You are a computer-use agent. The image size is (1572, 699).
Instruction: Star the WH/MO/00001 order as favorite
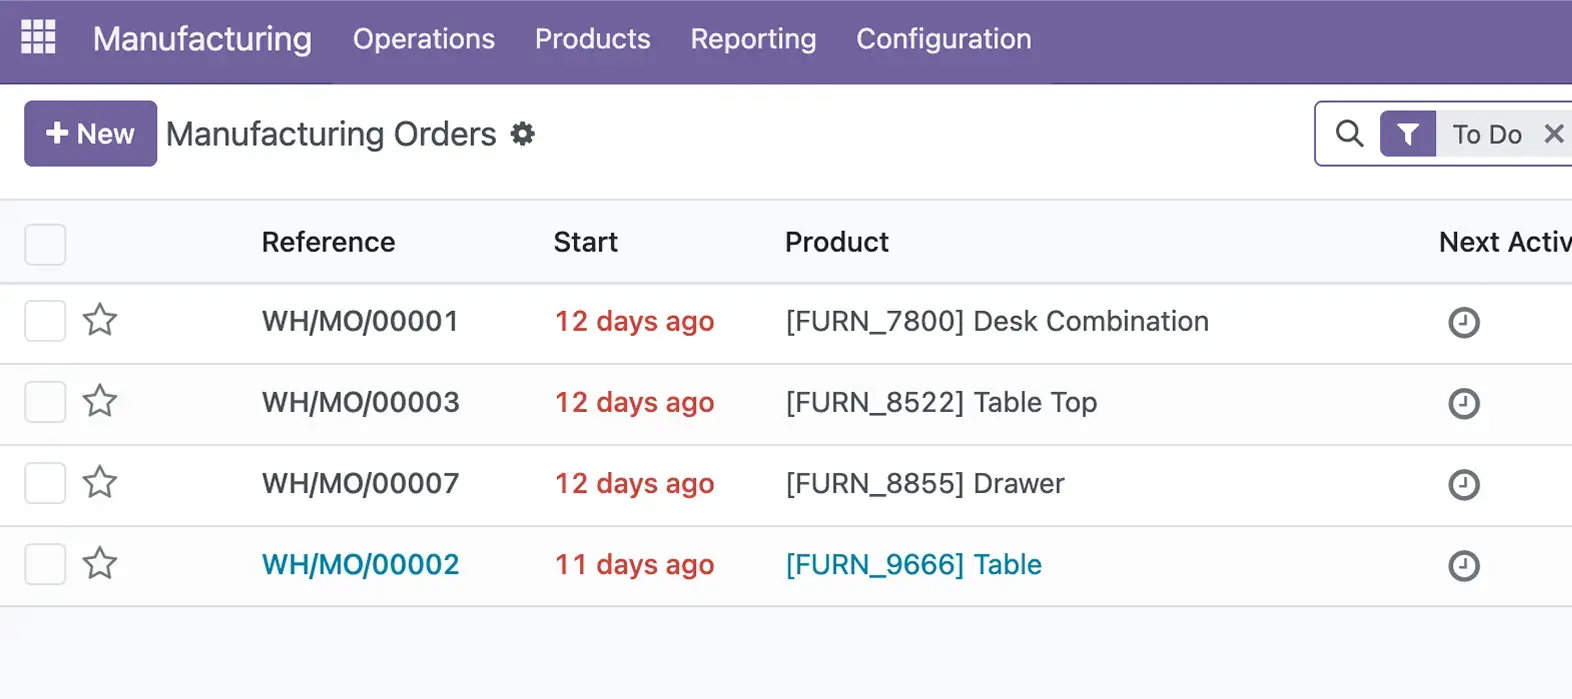[x=100, y=321]
